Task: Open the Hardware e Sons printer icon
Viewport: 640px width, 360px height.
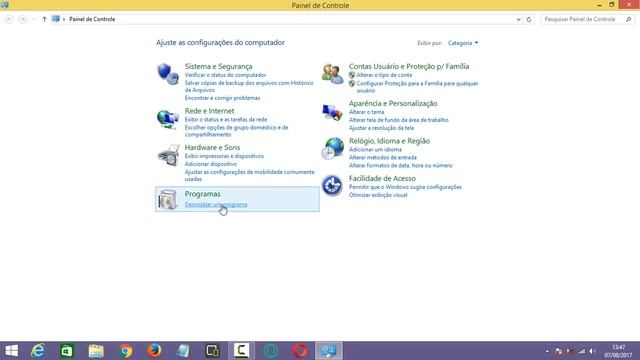Action: coord(169,155)
